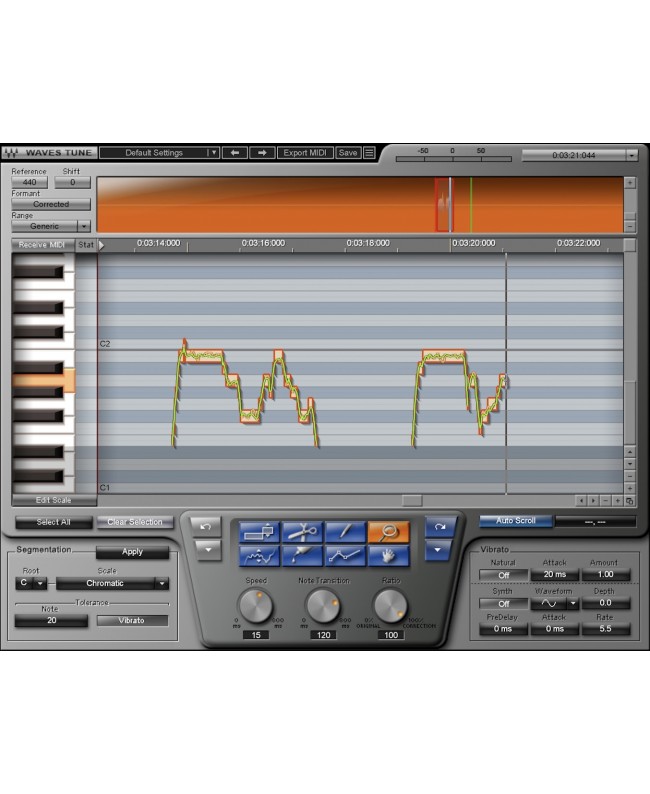Viewport: 650px width, 794px height.
Task: Click the Speed knob
Action: click(x=256, y=606)
